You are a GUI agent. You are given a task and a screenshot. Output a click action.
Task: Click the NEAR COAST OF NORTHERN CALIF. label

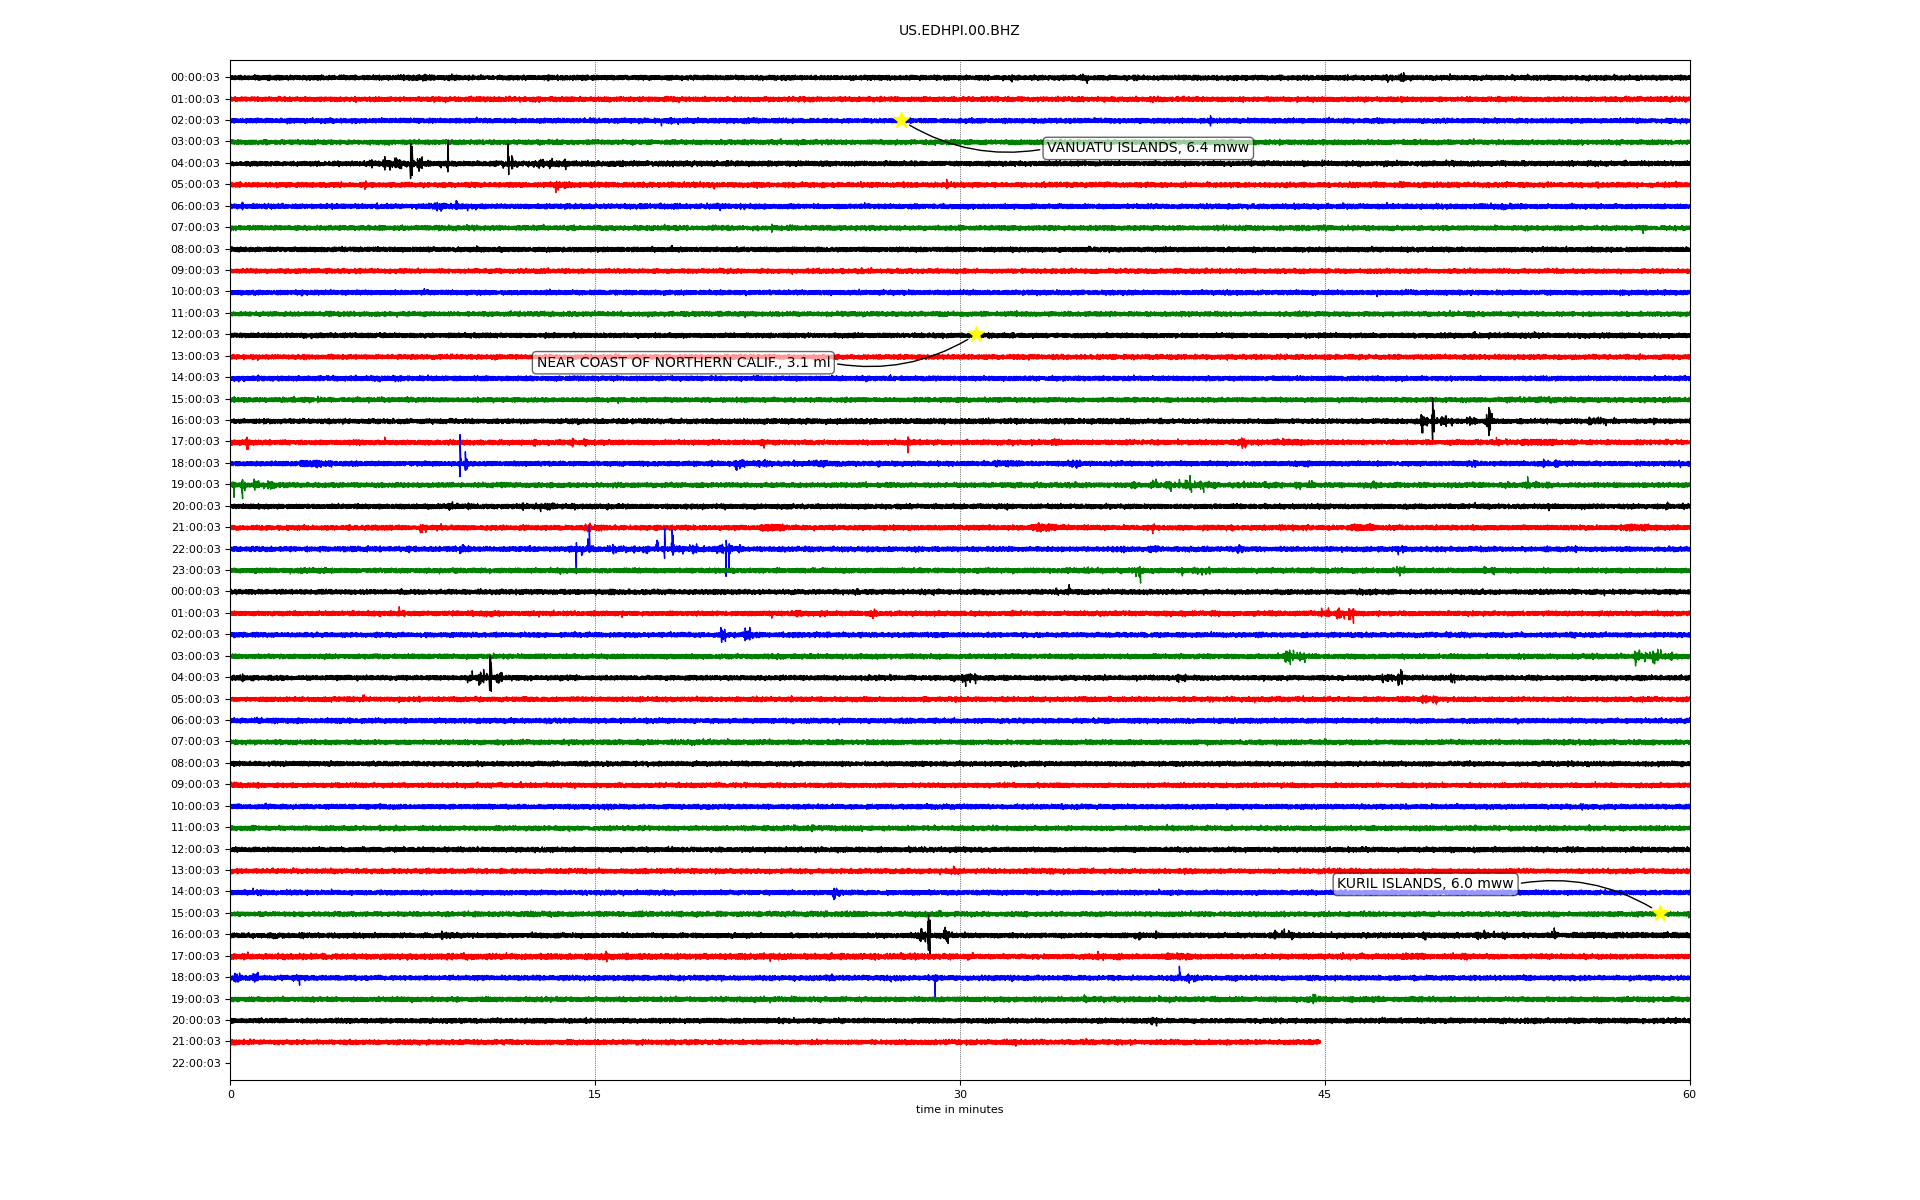683,363
